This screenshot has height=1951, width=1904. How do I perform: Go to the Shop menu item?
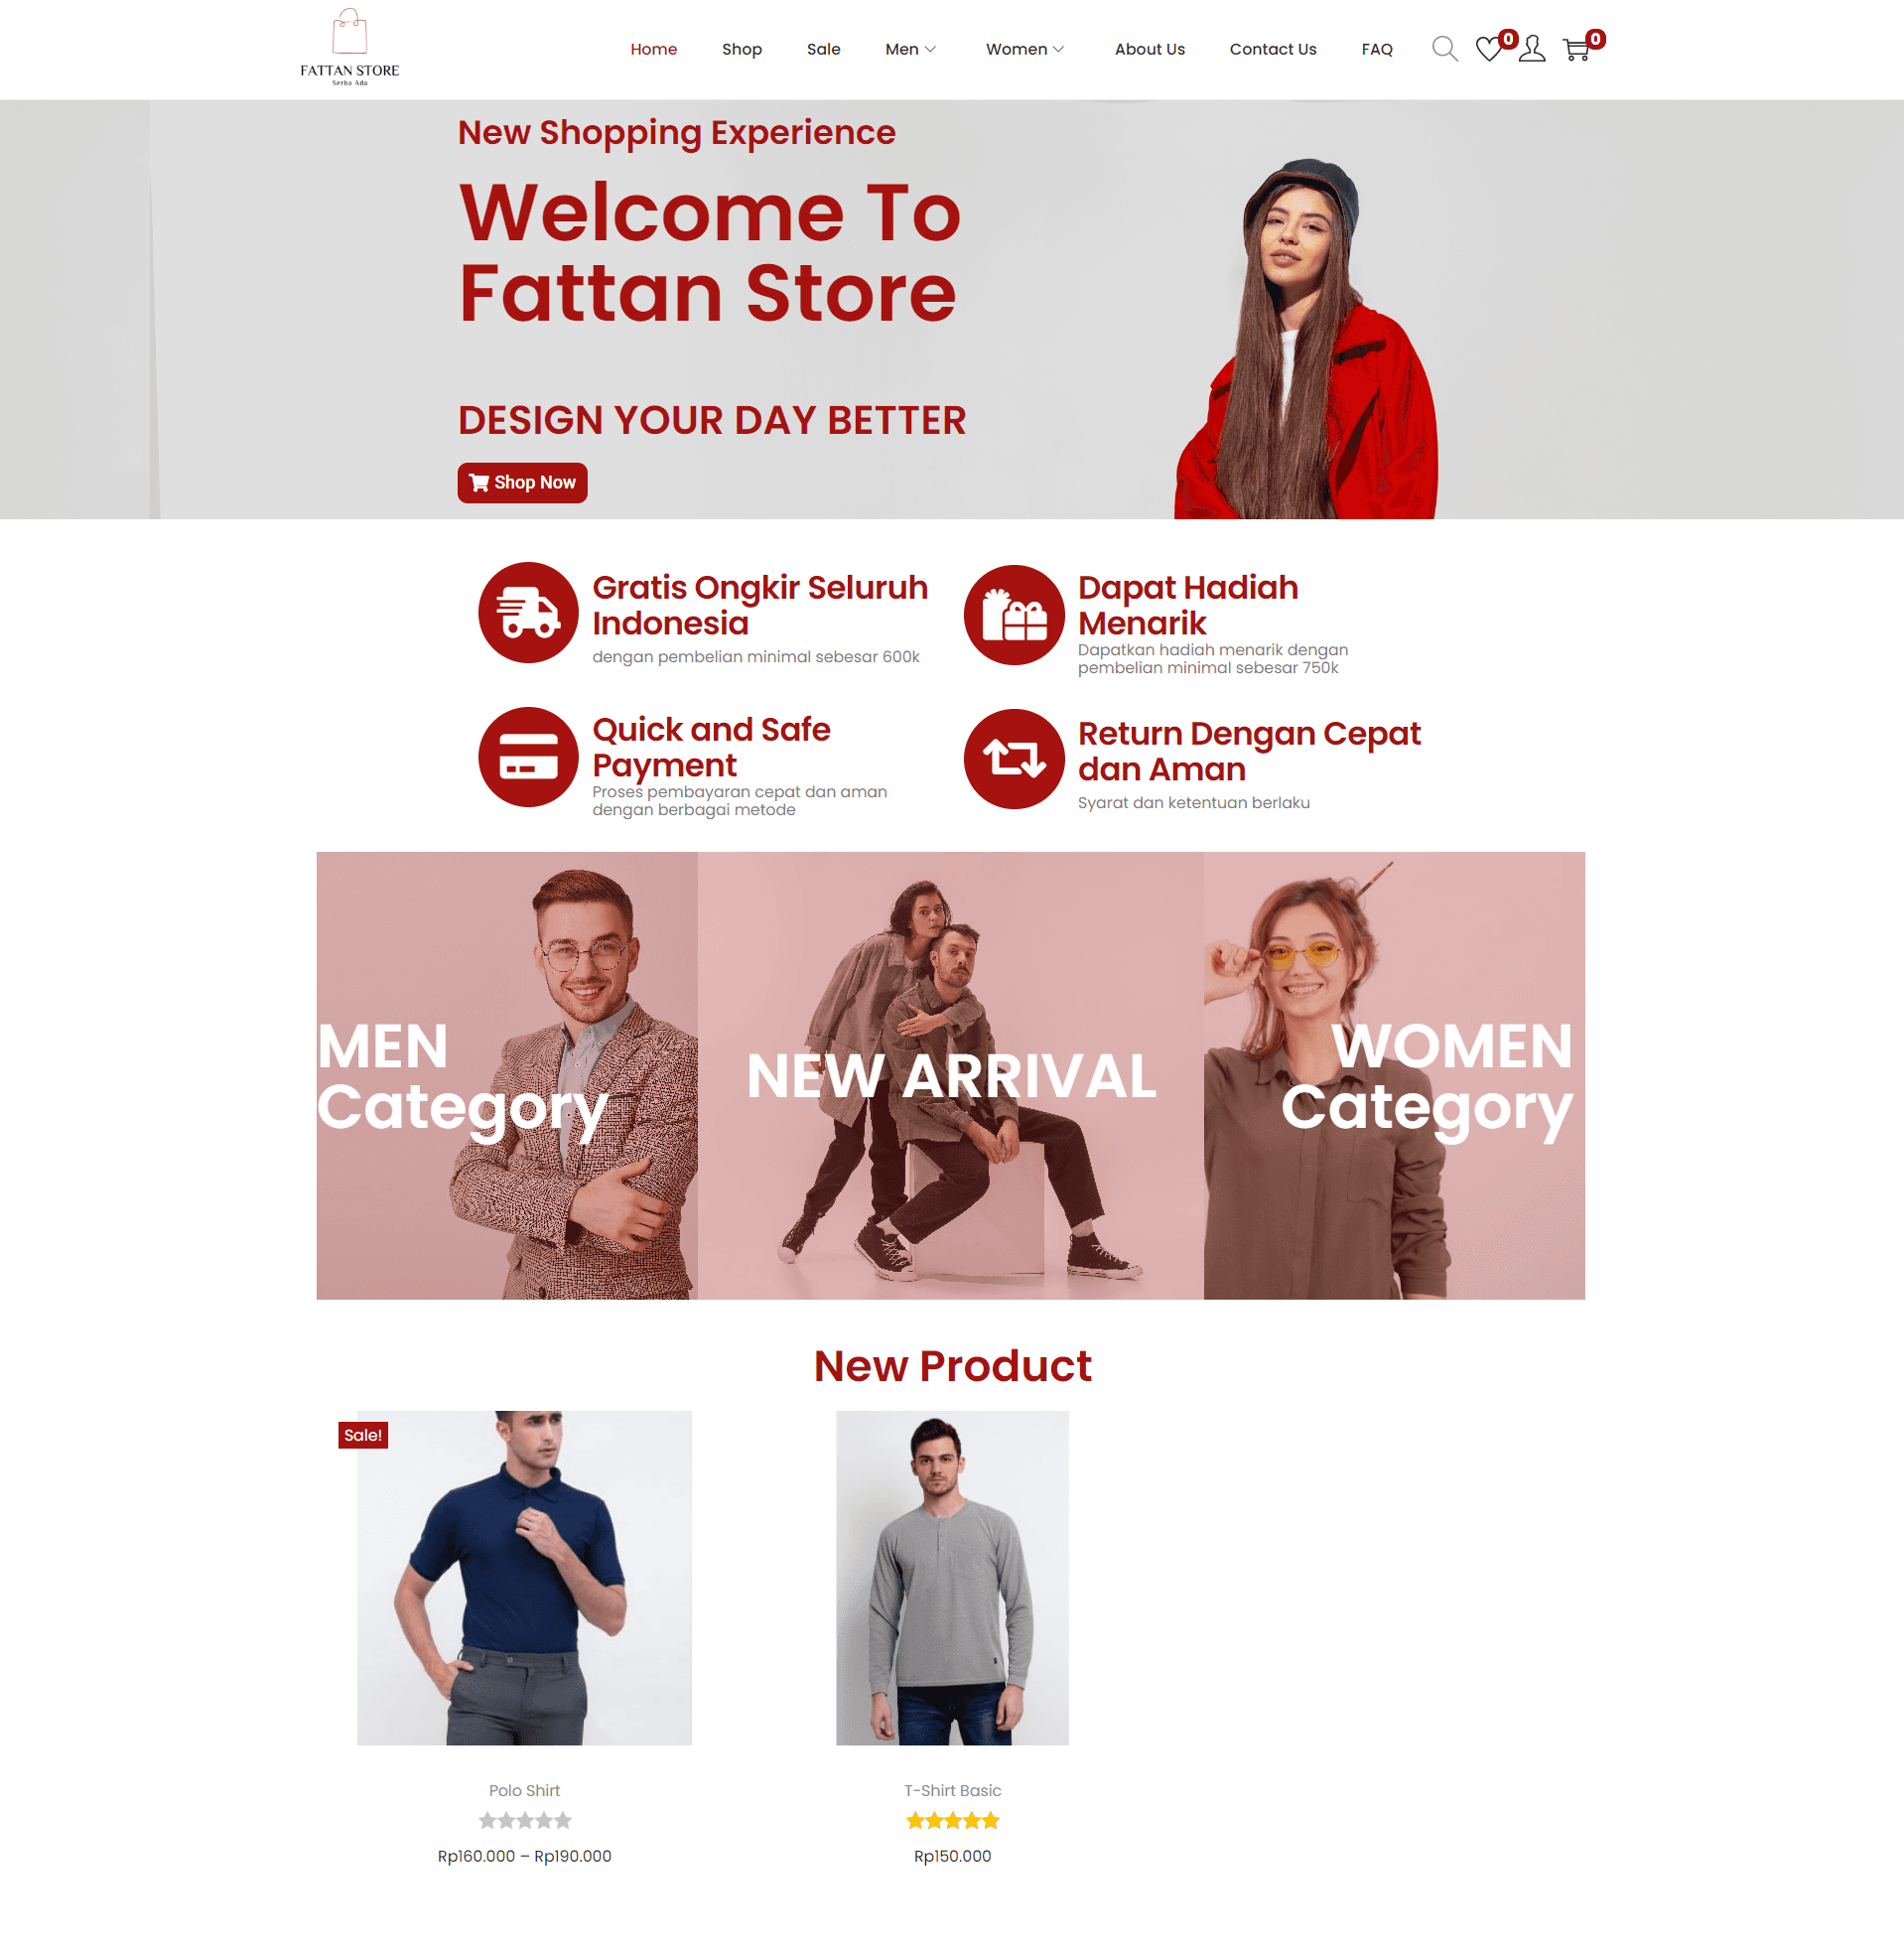pos(742,49)
